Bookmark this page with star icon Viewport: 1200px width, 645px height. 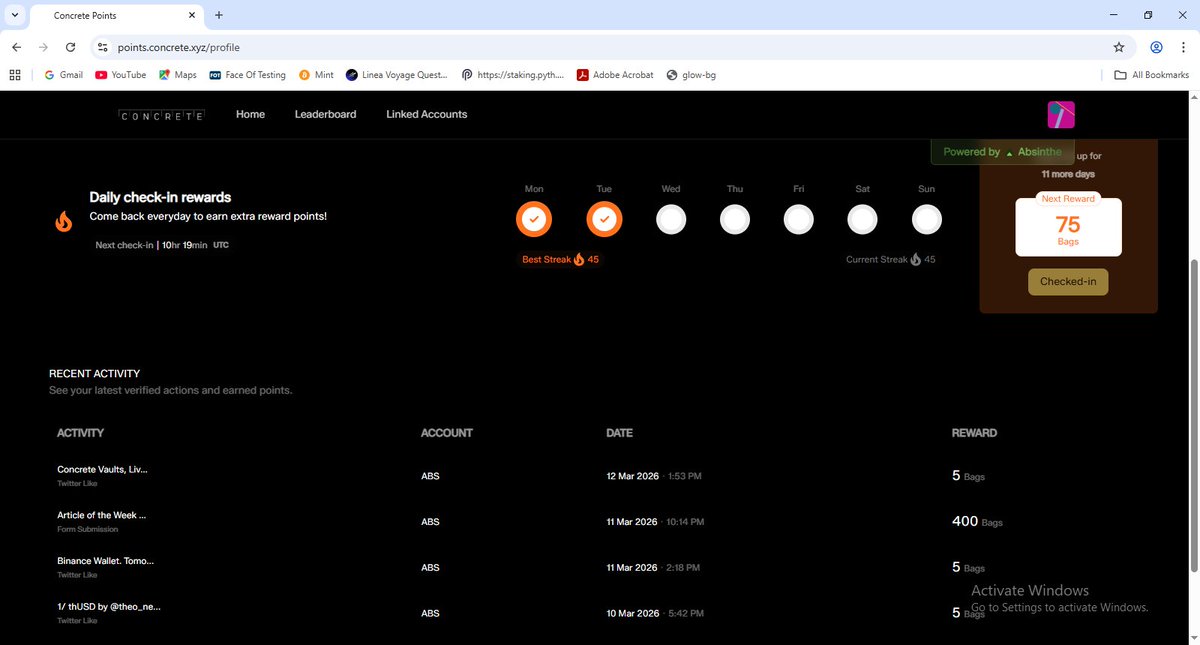pos(1119,47)
